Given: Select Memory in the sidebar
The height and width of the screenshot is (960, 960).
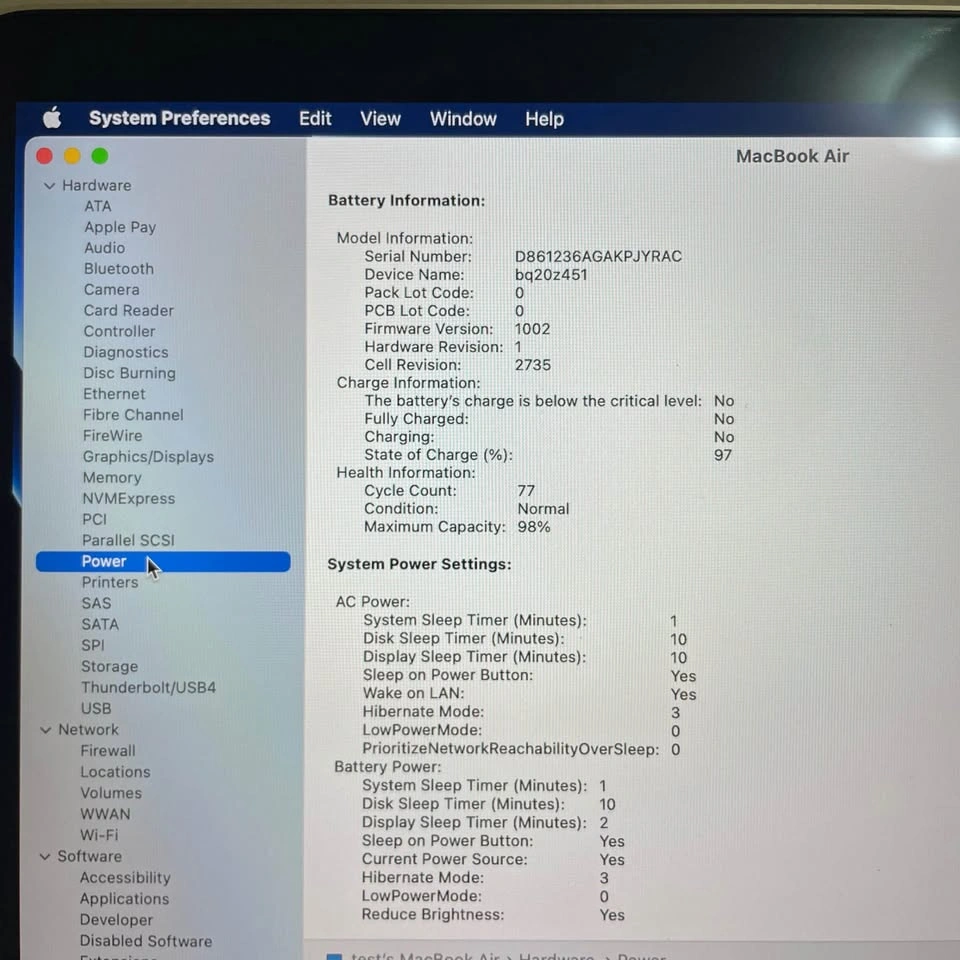Looking at the screenshot, I should pyautogui.click(x=112, y=478).
